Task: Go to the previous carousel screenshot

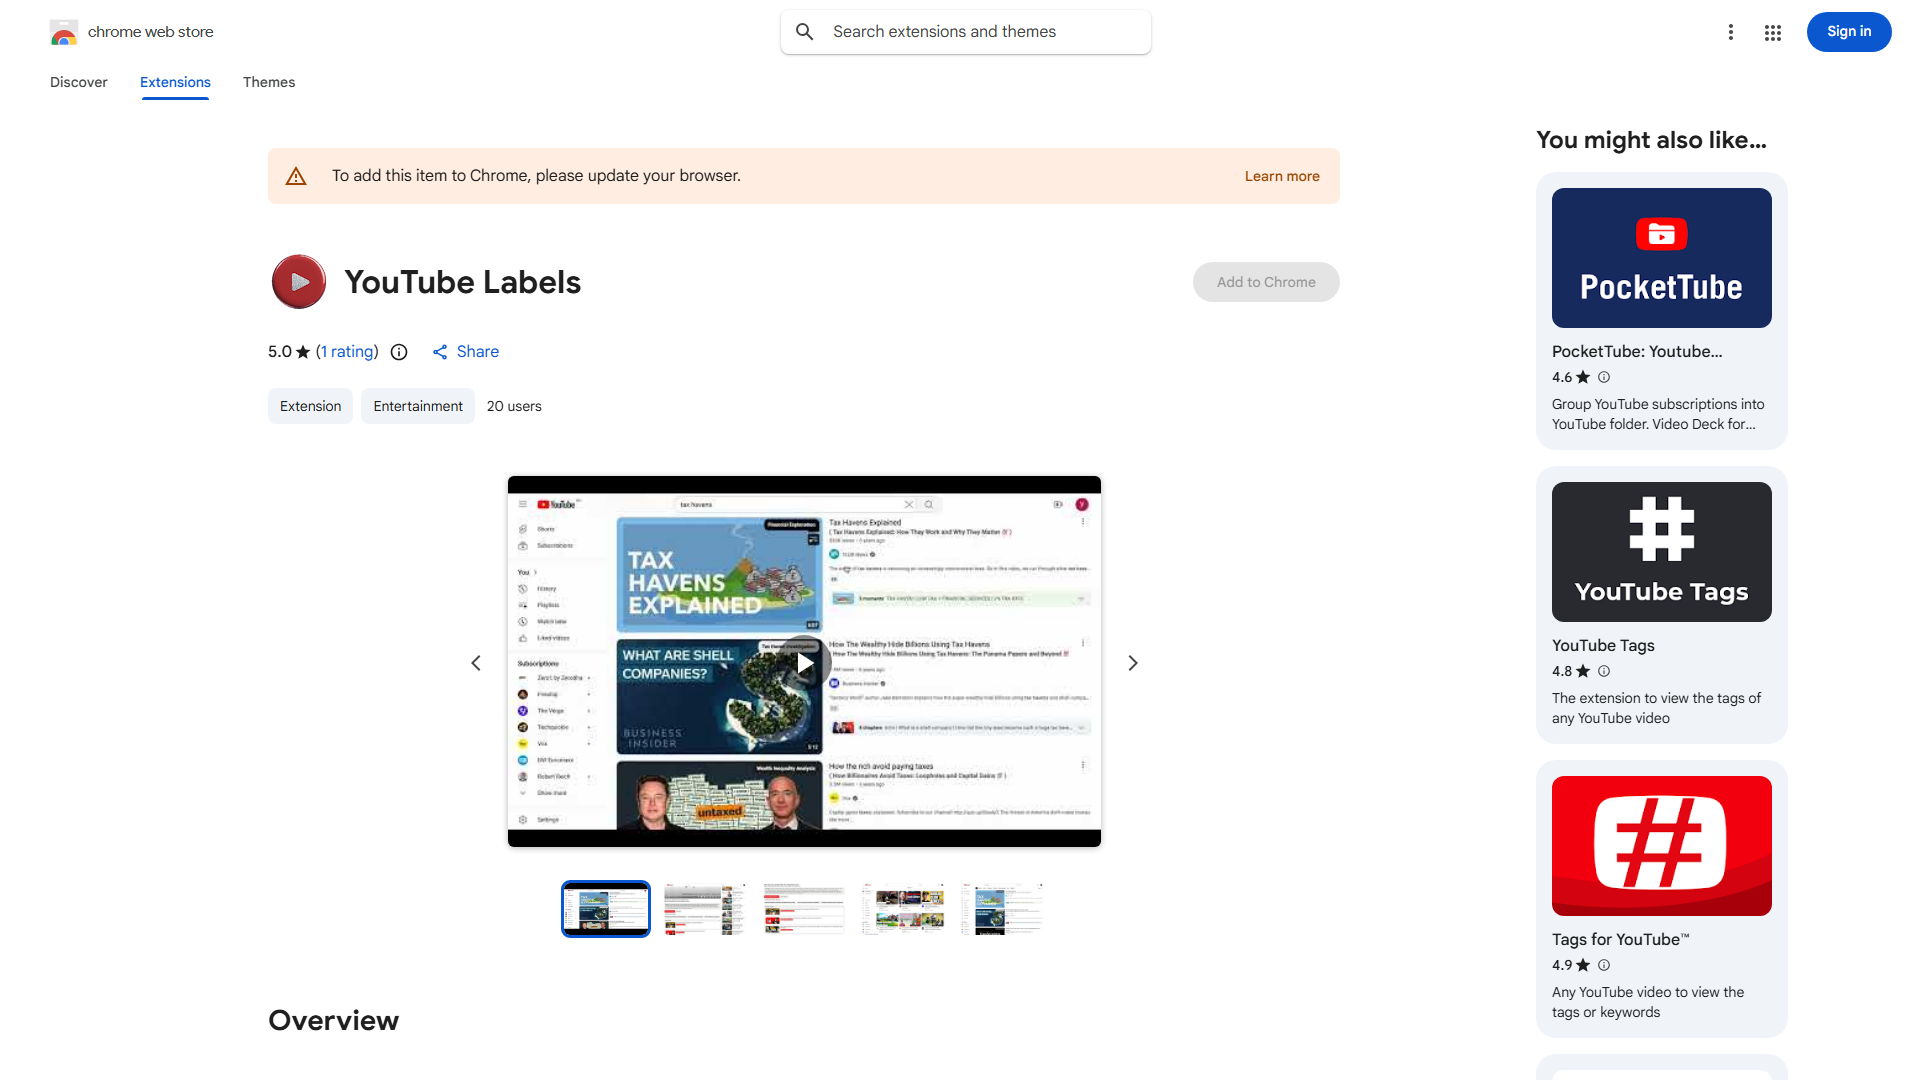Action: pyautogui.click(x=476, y=662)
